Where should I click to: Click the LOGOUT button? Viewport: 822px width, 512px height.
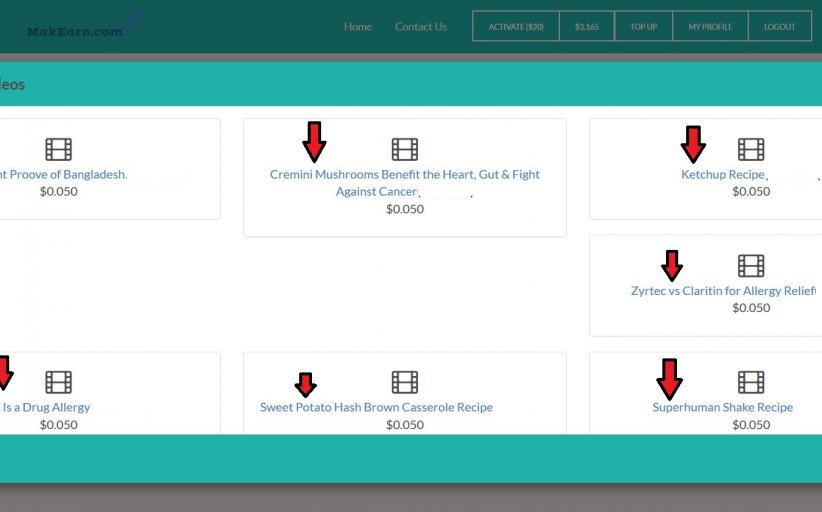(x=780, y=27)
